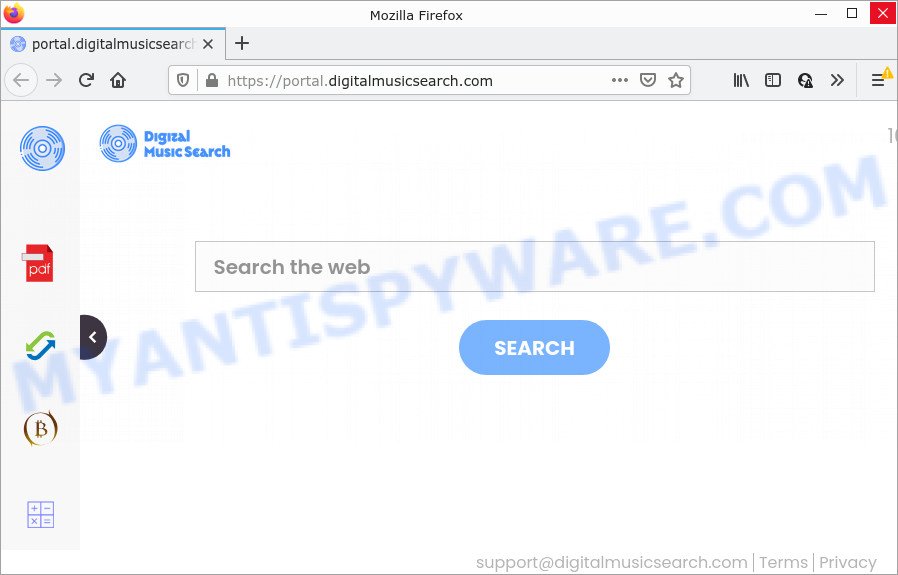
Task: Open Firefox Library icon
Action: tap(741, 80)
